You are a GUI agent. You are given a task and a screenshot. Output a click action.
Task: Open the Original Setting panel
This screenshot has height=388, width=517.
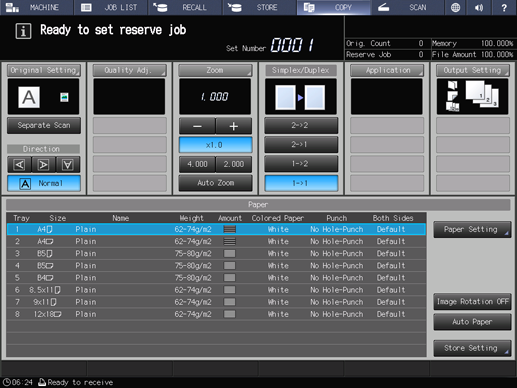click(x=44, y=70)
